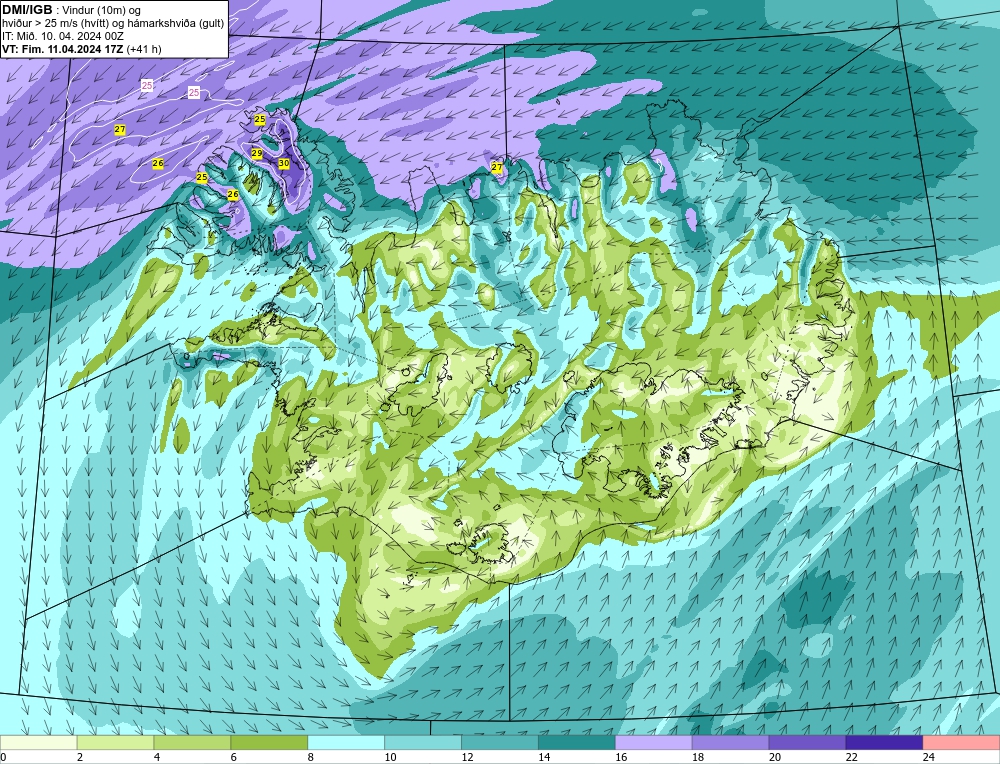The height and width of the screenshot is (764, 1000).
Task: Click the legend scale number 24
Action: point(929,757)
